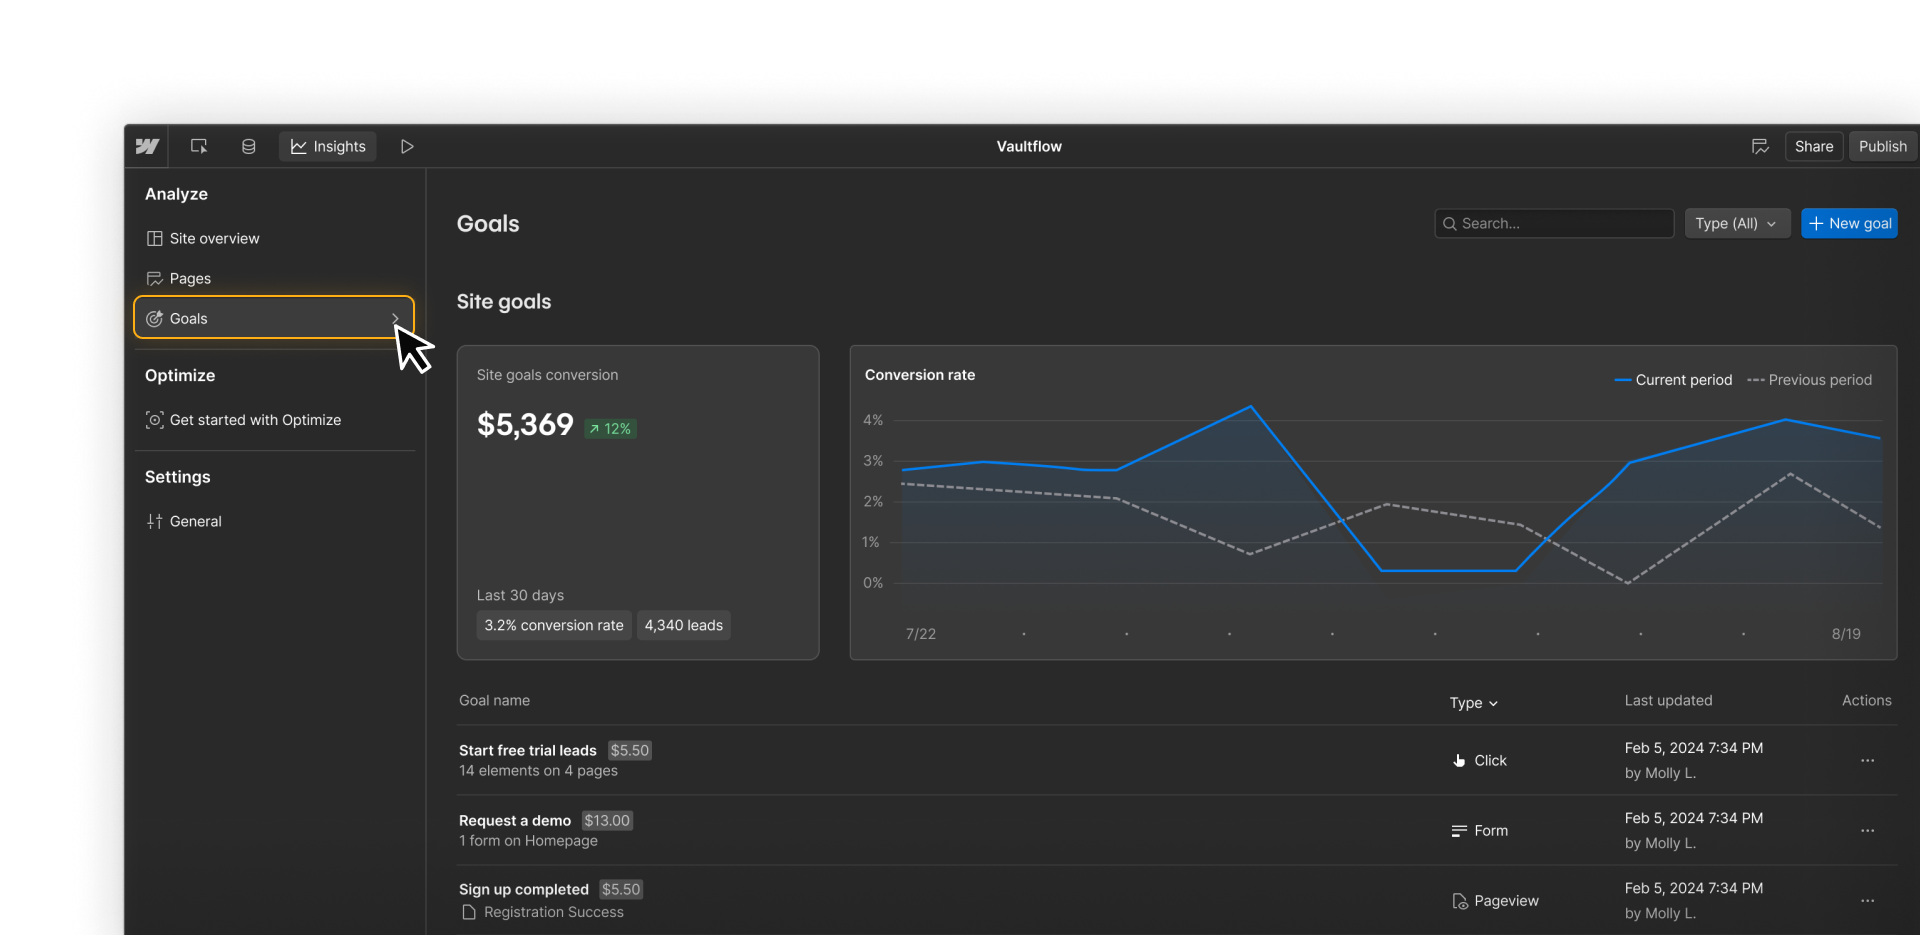Click the Pageview type icon
Screen dimensions: 1920x935
1459,901
